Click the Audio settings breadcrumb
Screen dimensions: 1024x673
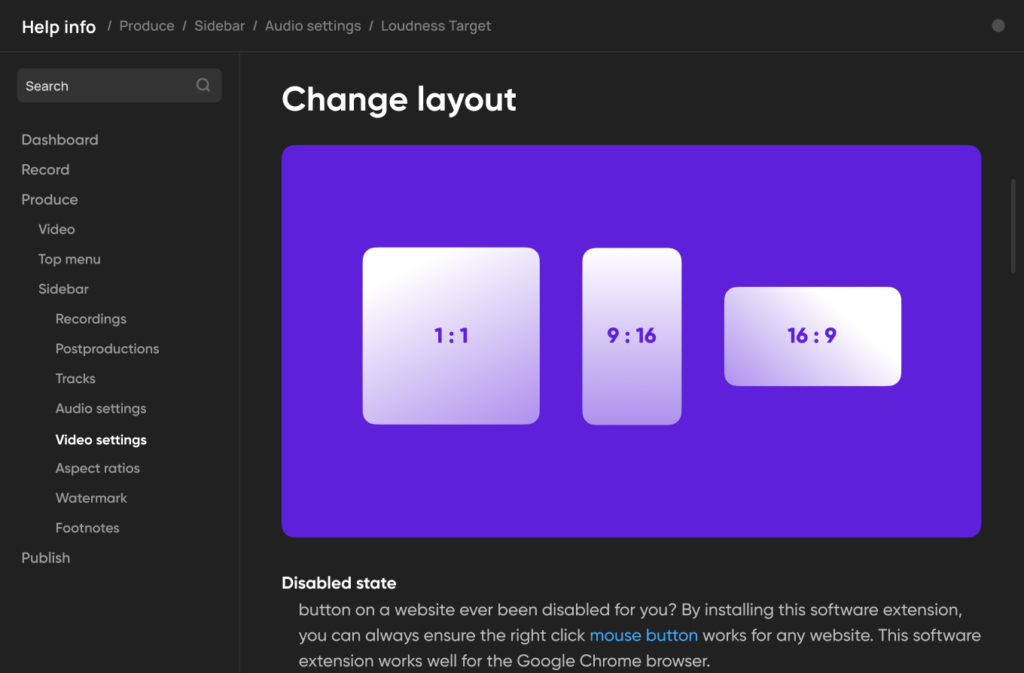[x=313, y=26]
